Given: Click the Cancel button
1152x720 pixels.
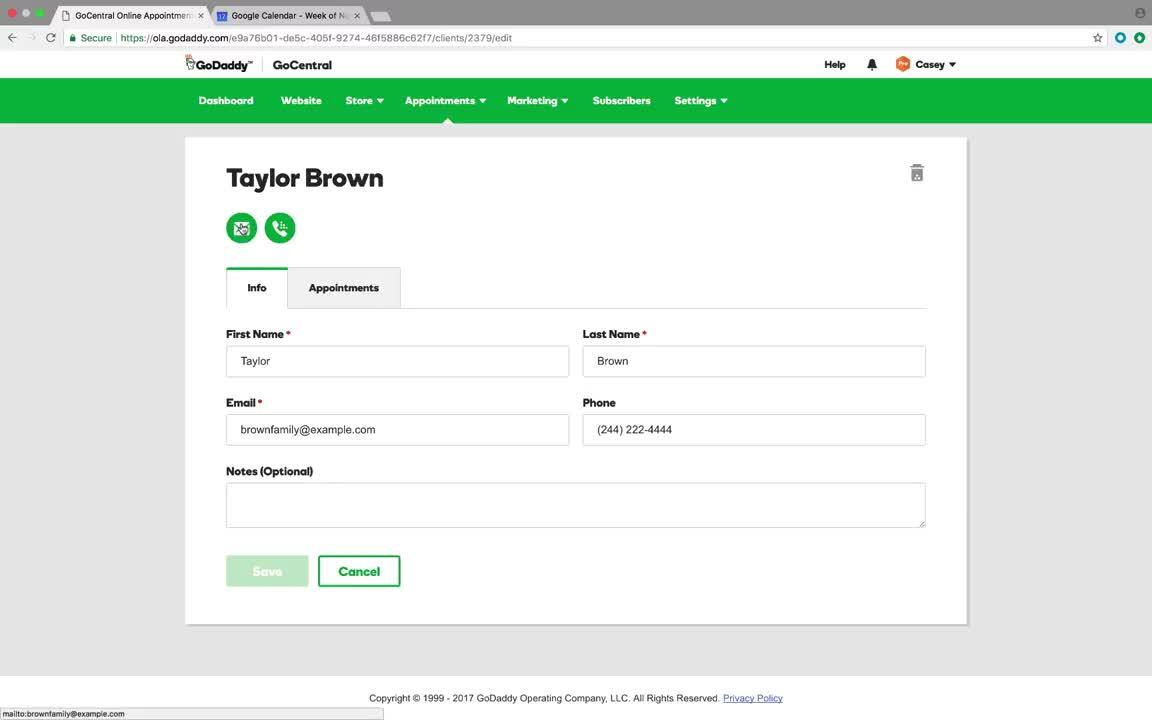Looking at the screenshot, I should tap(359, 571).
